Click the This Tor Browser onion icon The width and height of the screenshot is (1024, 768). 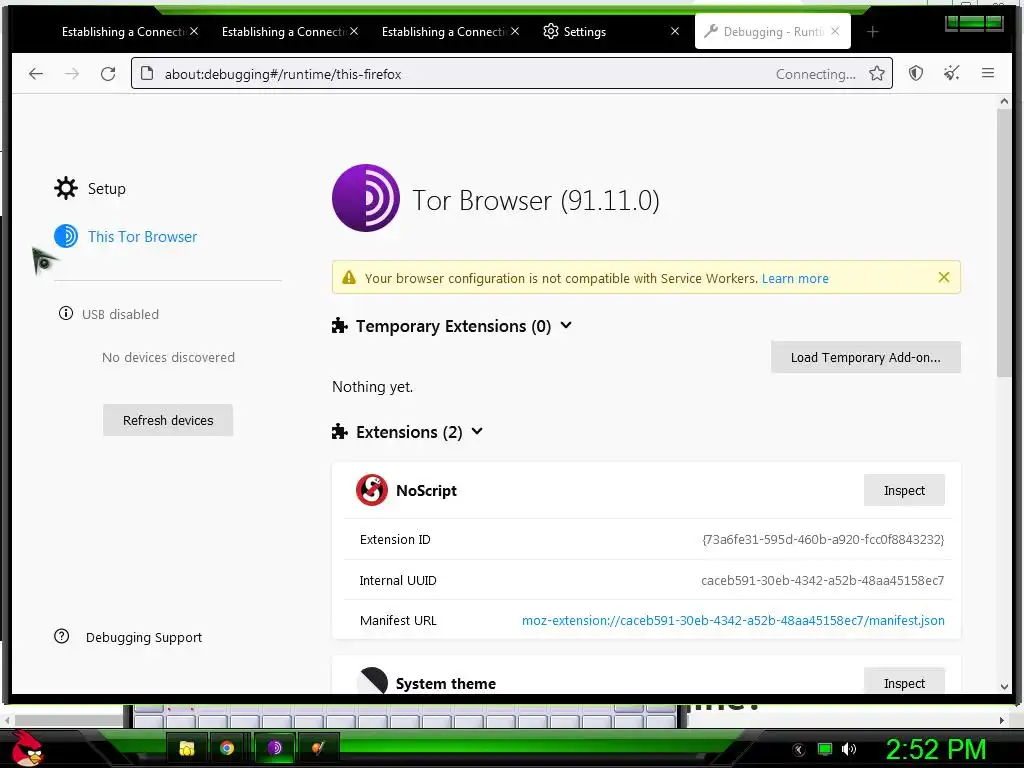[65, 236]
